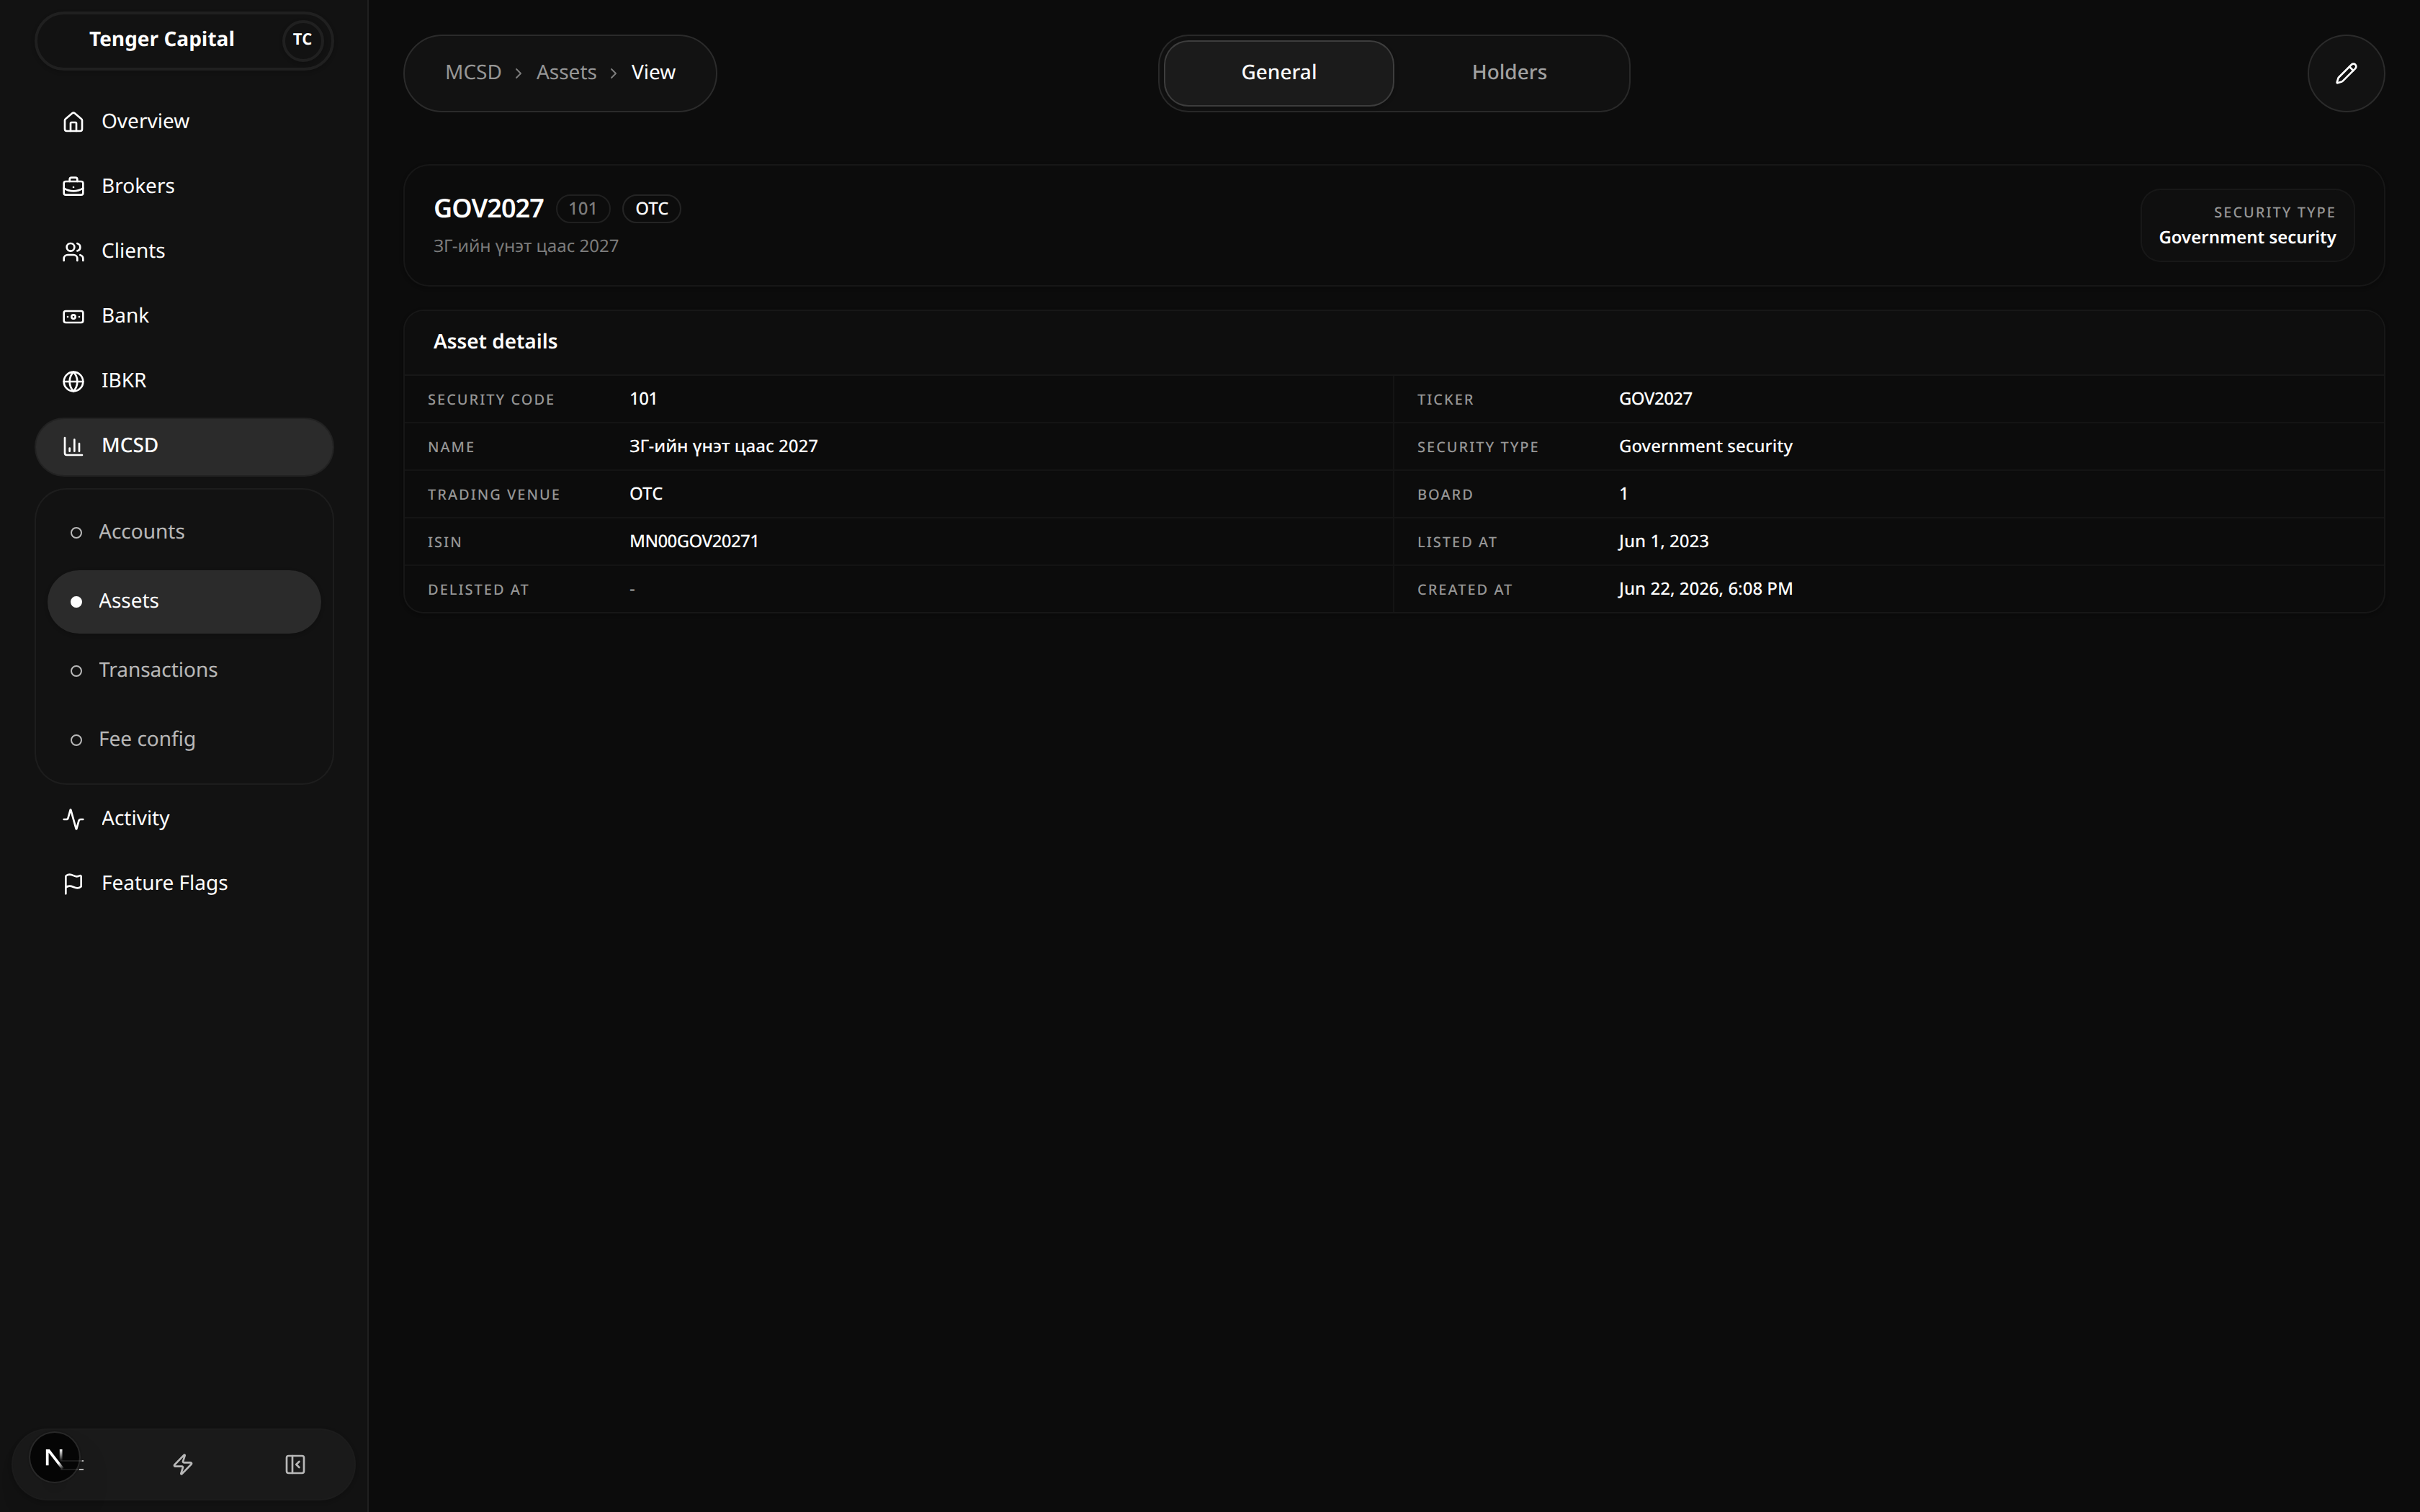Screen dimensions: 2420x1512
Task: Open Fee config submenu item
Action: point(184,739)
